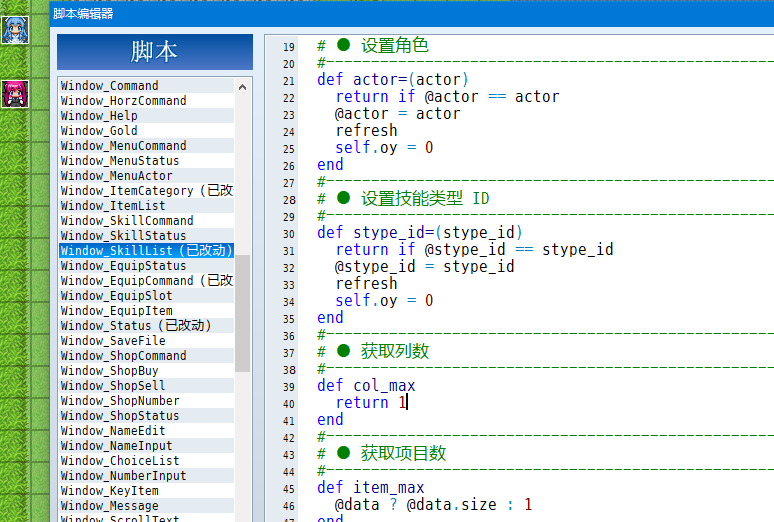Viewport: 774px width, 522px height.
Task: Click the '@data ? @data.size : 1' line
Action: pos(433,505)
